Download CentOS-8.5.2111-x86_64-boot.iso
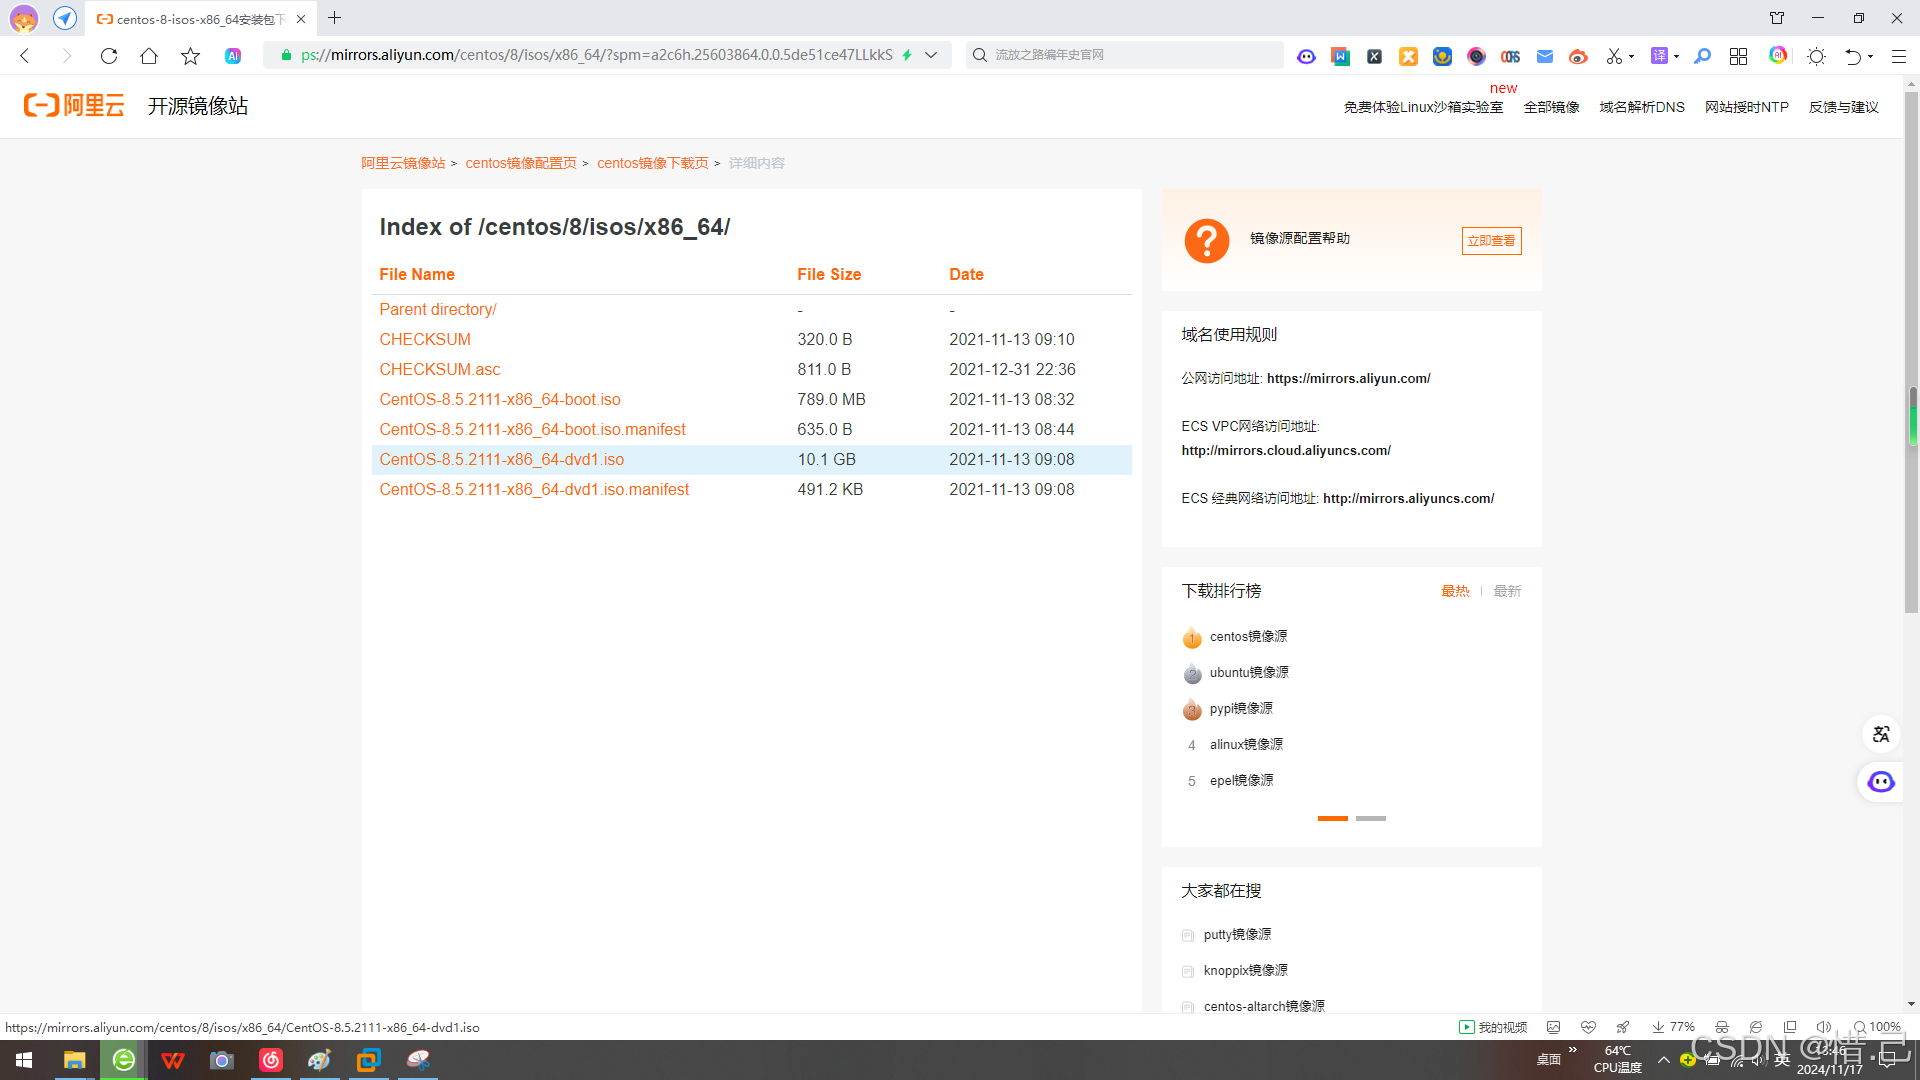The height and width of the screenshot is (1080, 1920). (499, 399)
